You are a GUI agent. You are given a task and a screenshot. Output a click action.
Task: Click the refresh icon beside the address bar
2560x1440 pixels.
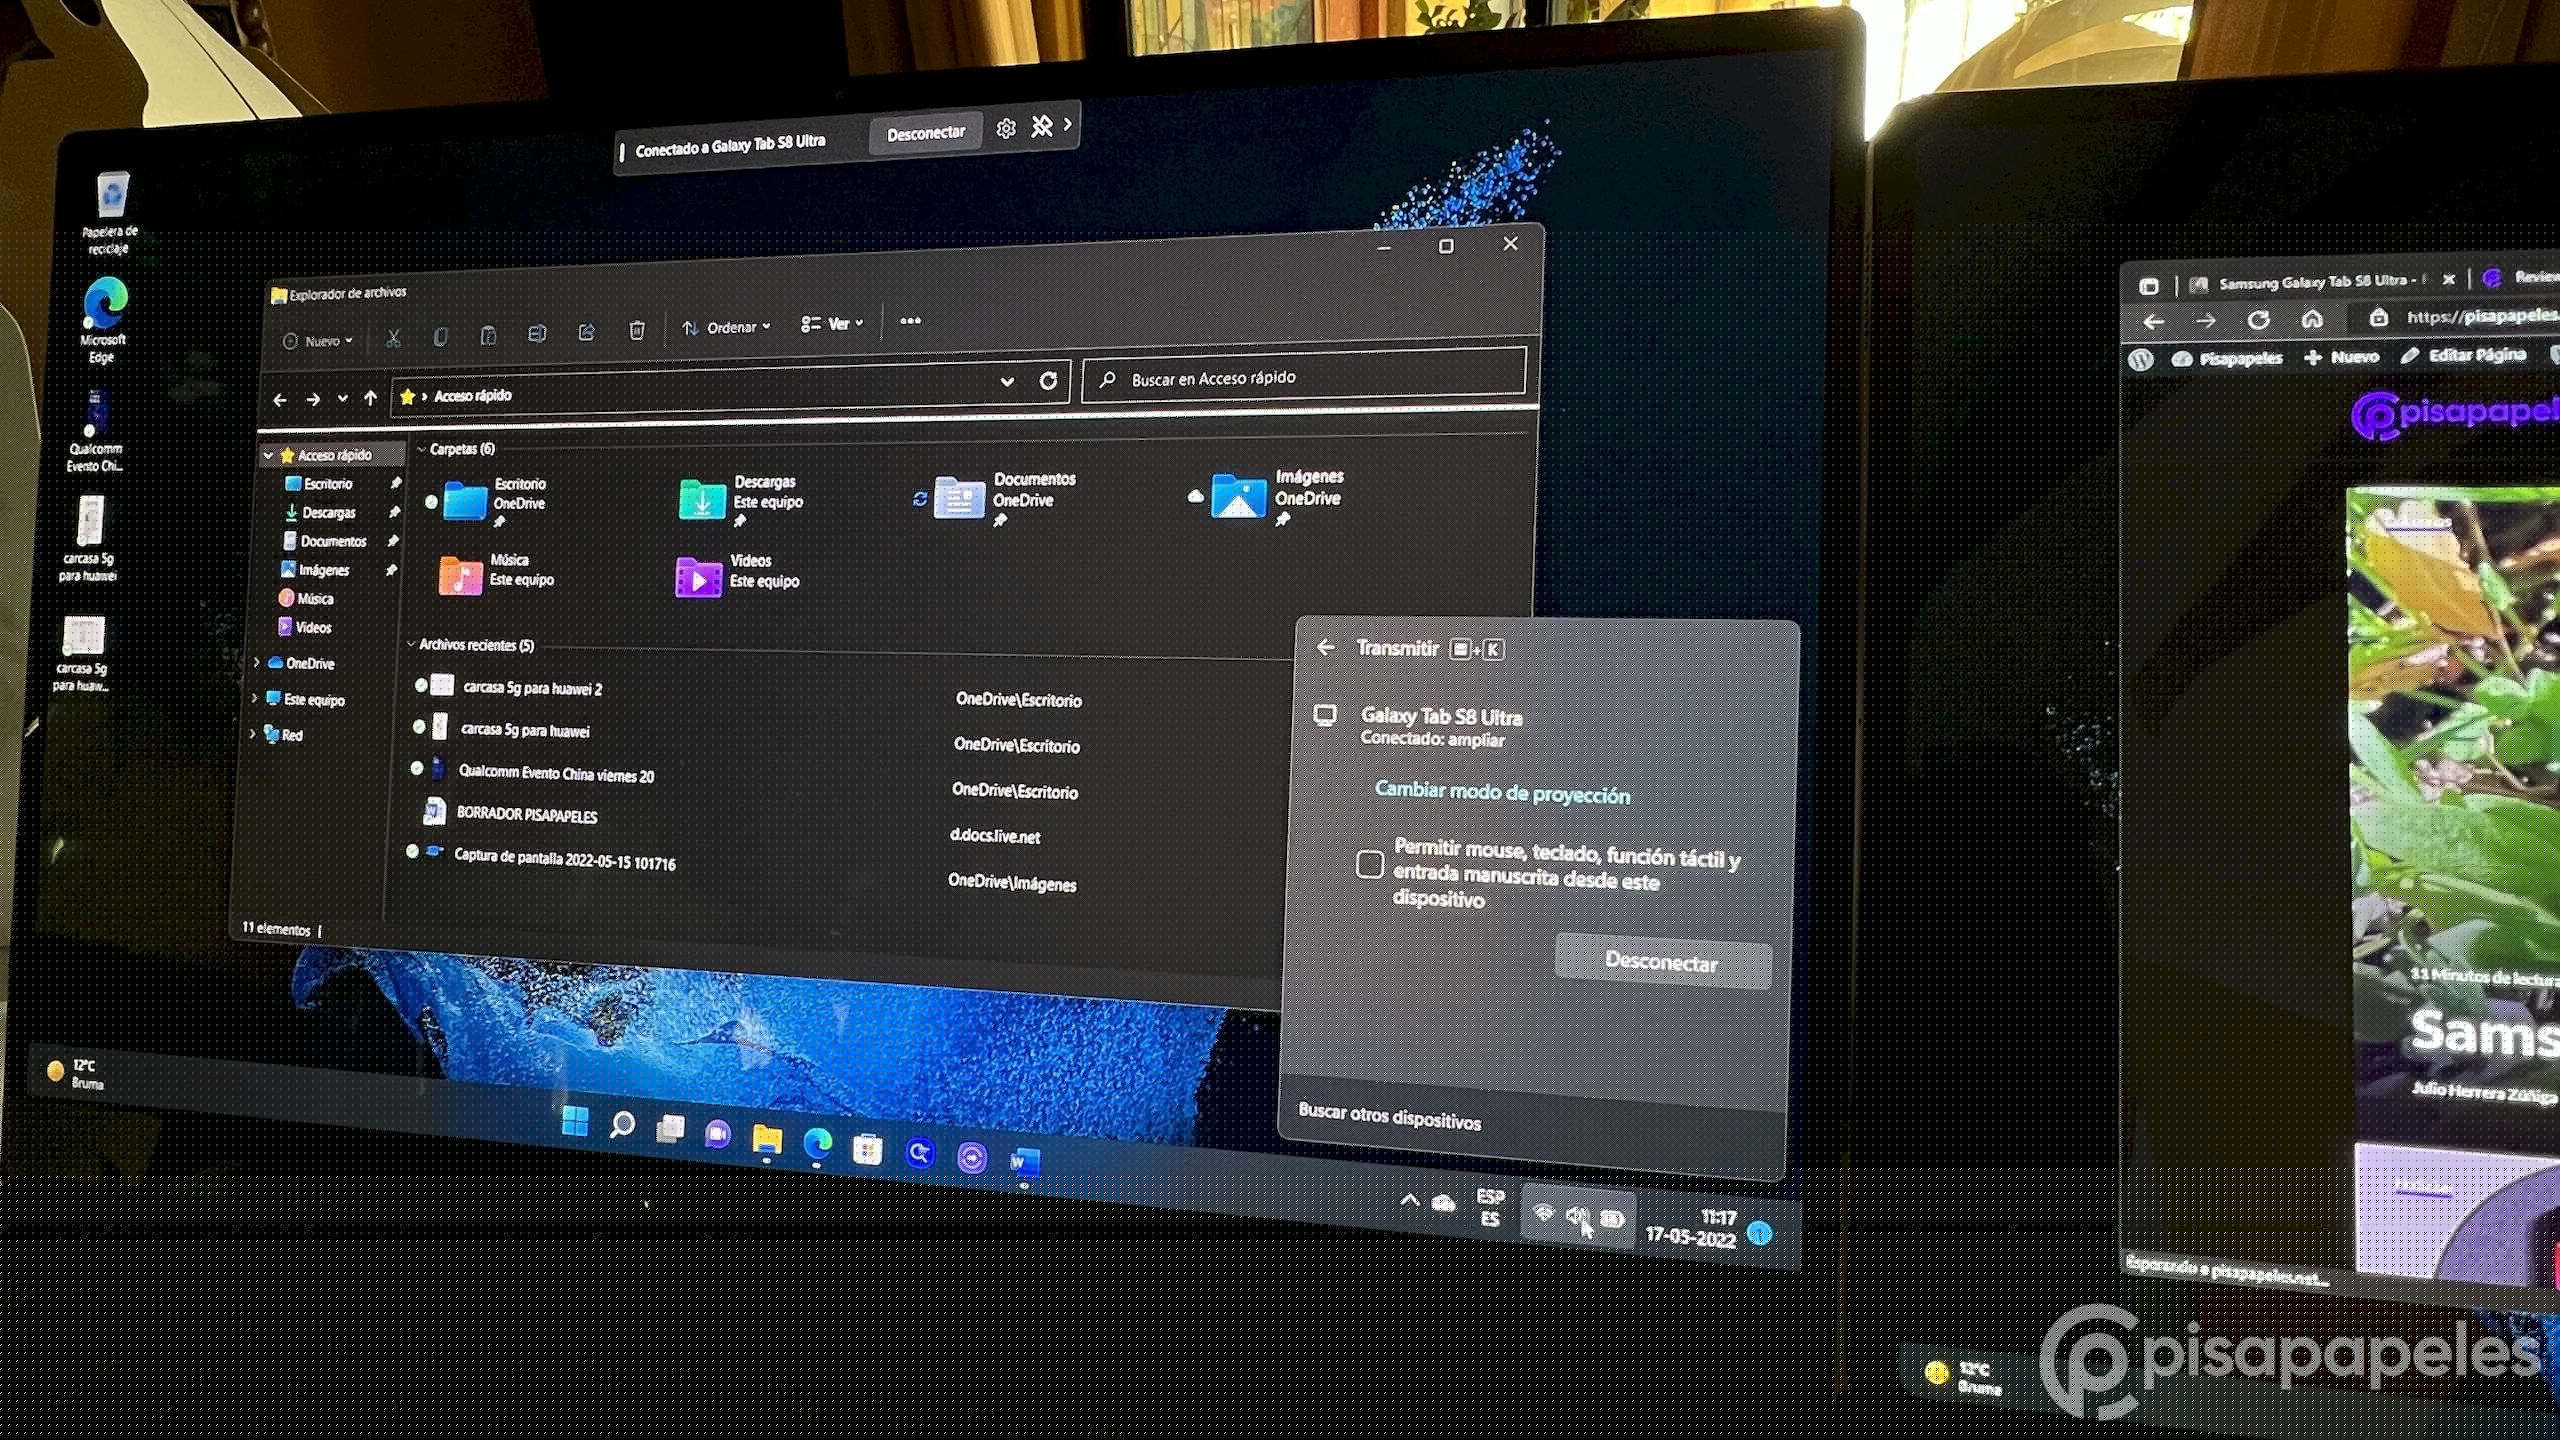pyautogui.click(x=1048, y=380)
